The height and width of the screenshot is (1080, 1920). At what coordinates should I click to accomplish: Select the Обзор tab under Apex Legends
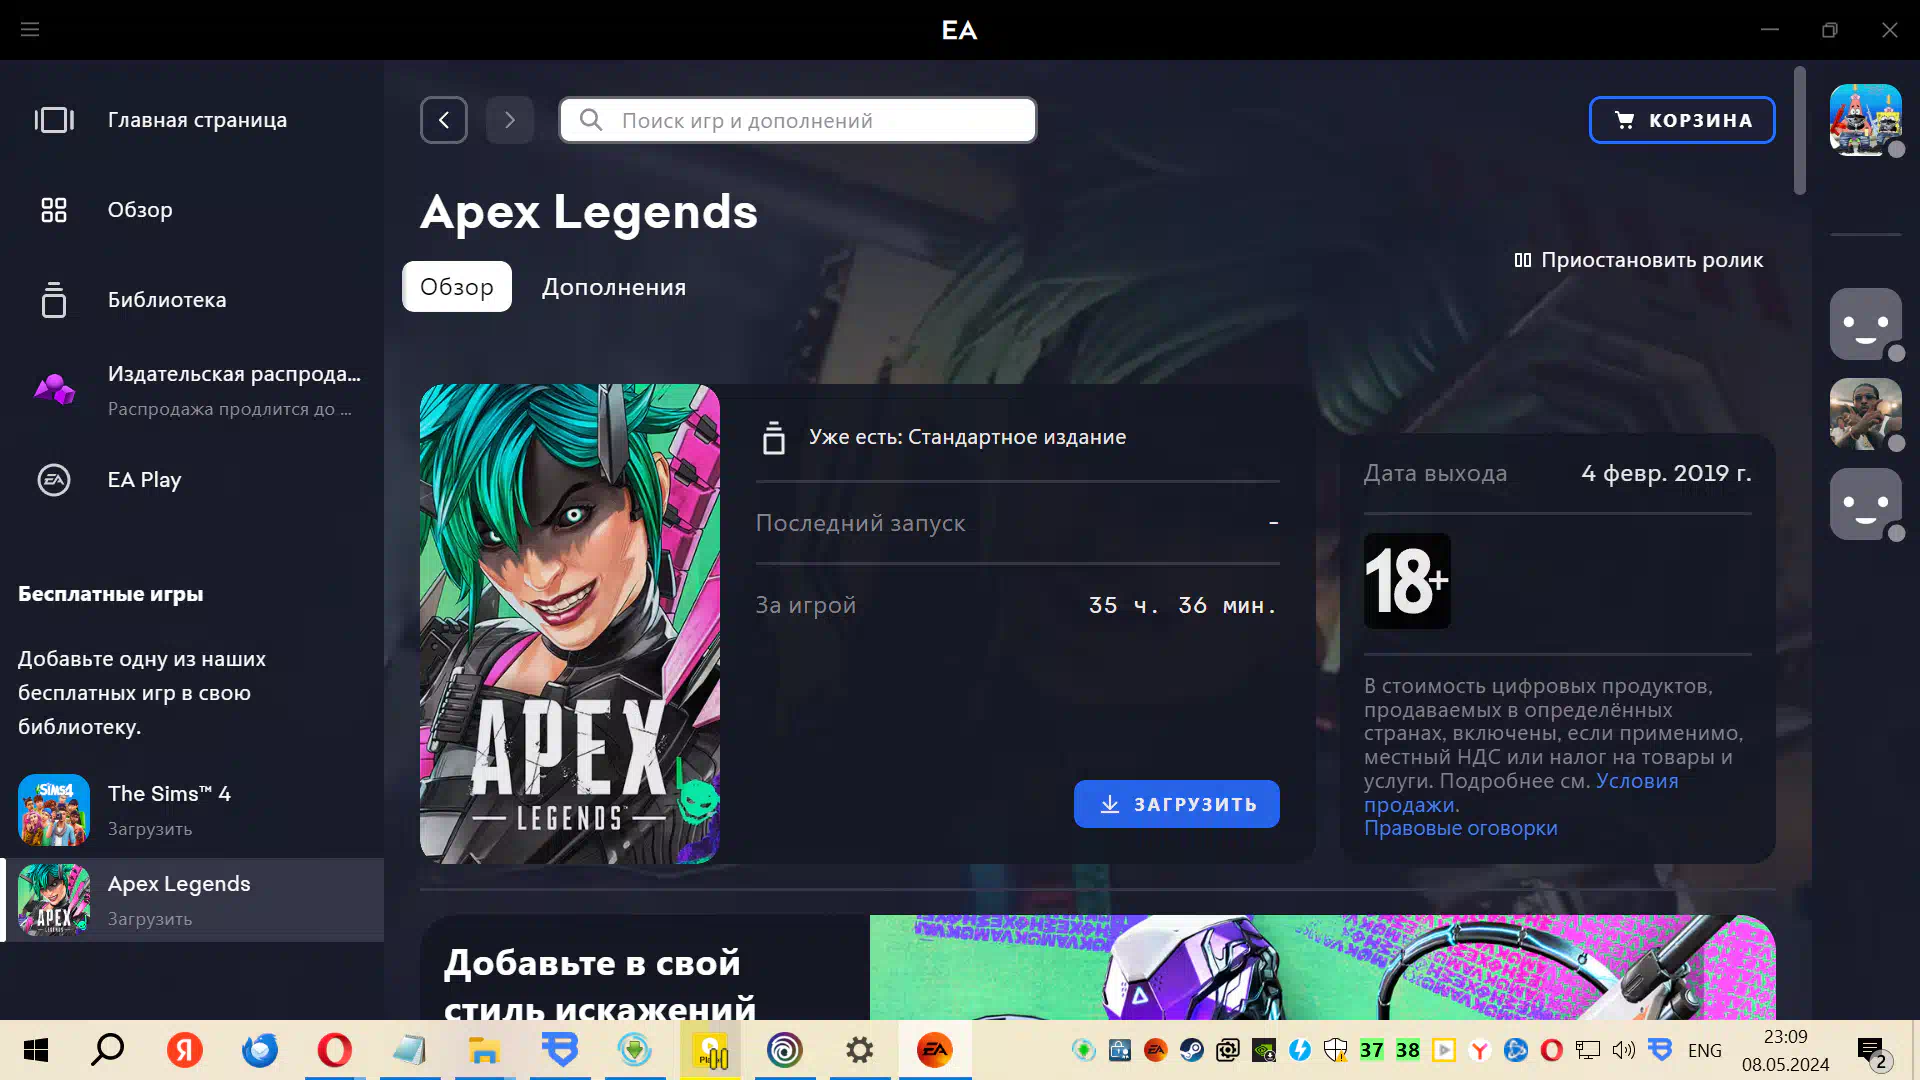coord(457,287)
